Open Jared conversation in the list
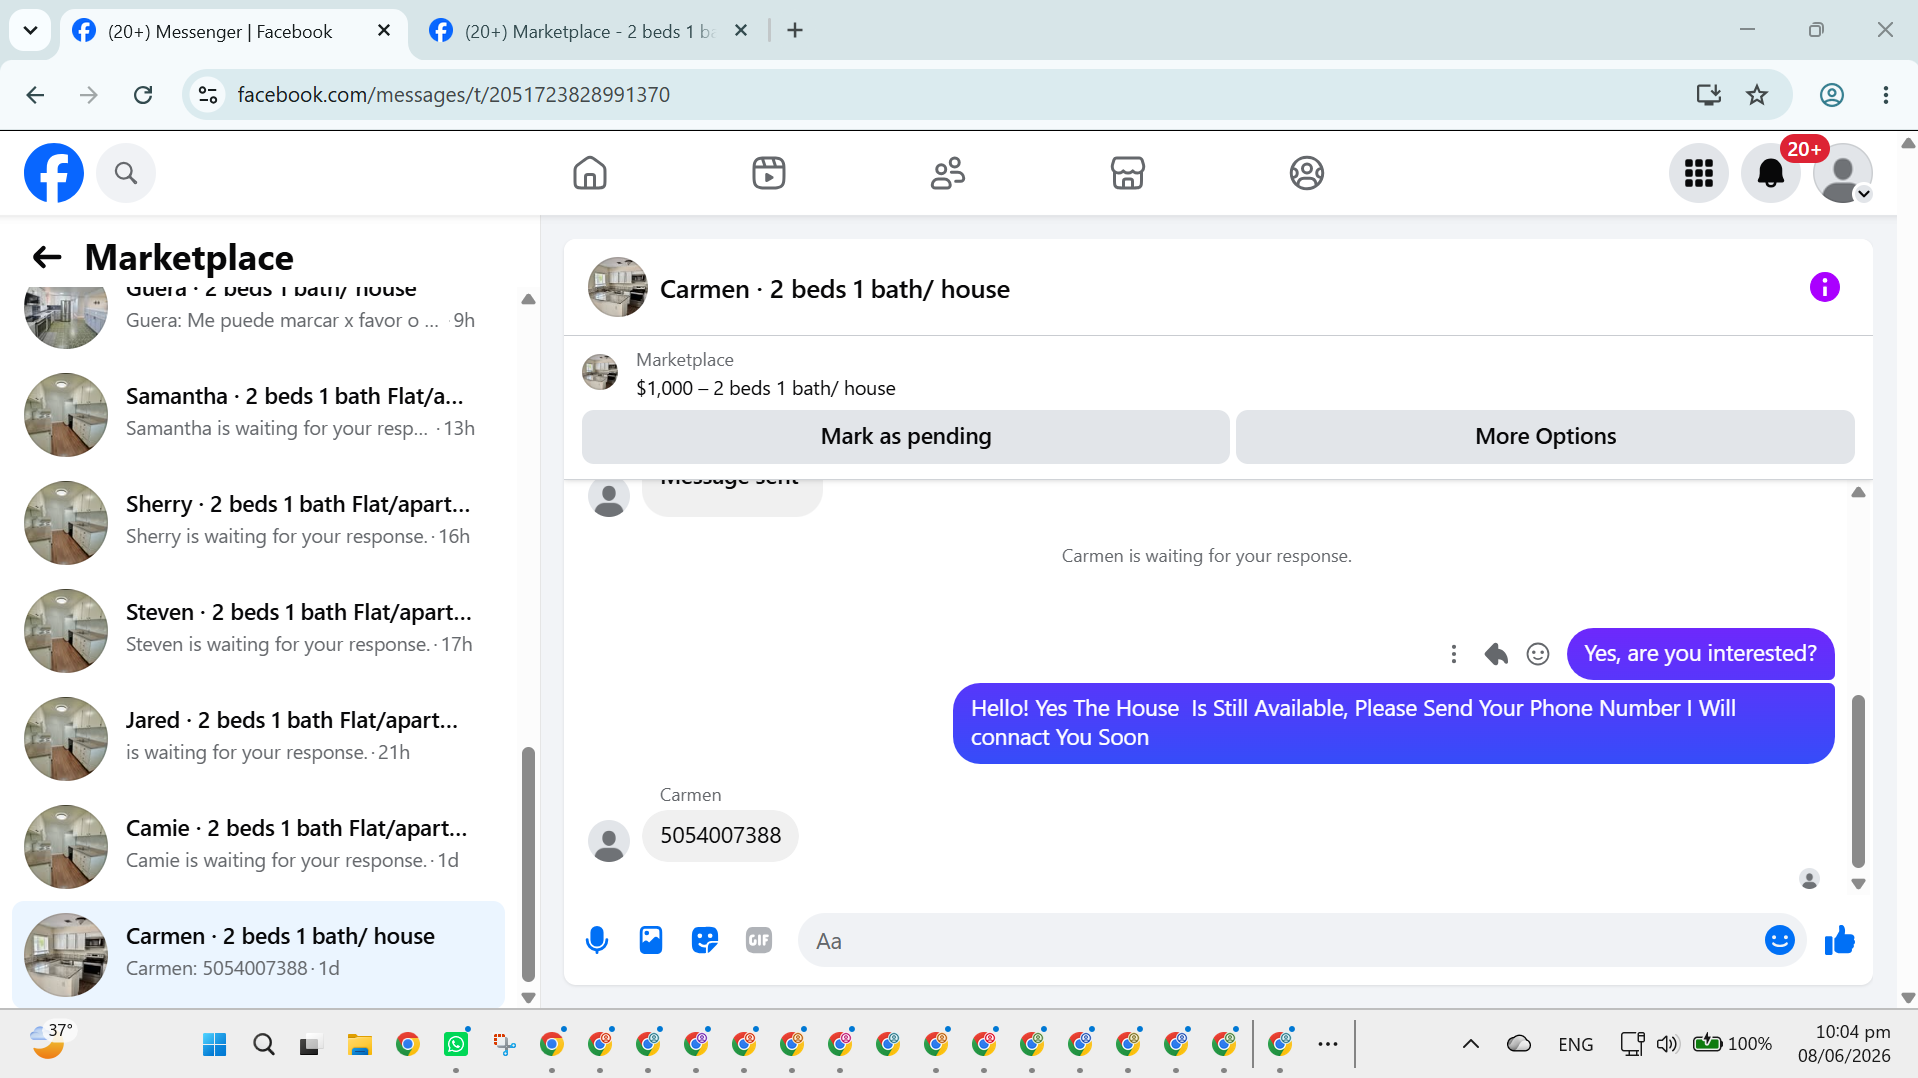Screen dimensions: 1918x1078 click(258, 739)
